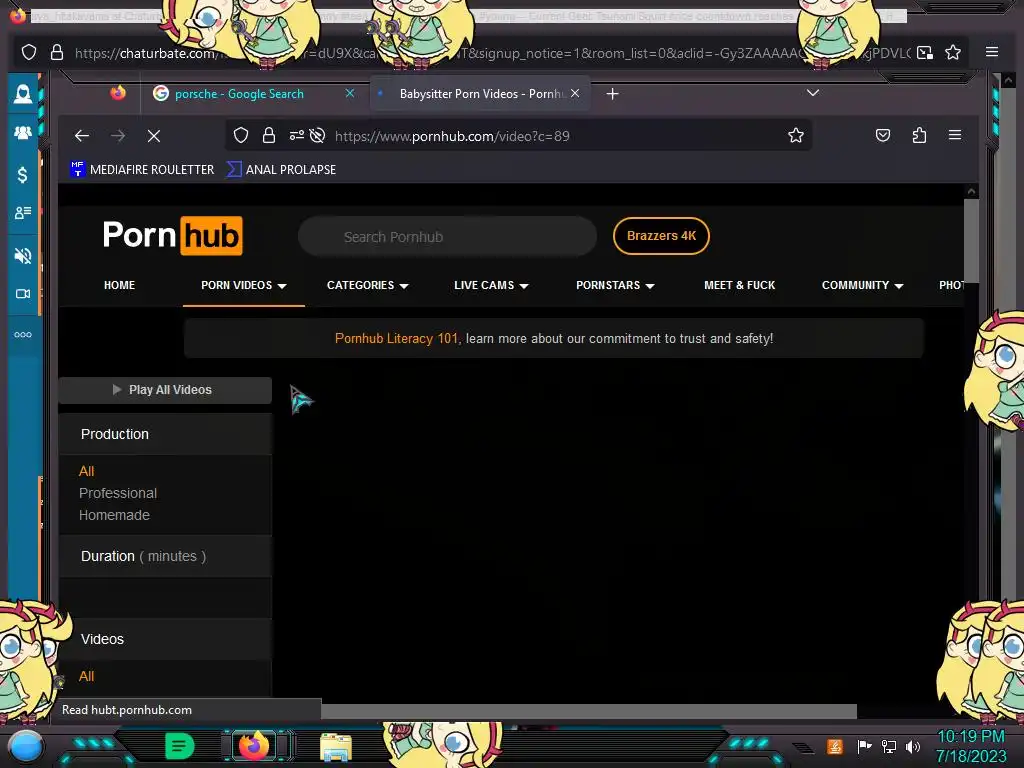Click the back arrow in the inner Firefox toolbar
This screenshot has width=1024, height=768.
(x=82, y=136)
